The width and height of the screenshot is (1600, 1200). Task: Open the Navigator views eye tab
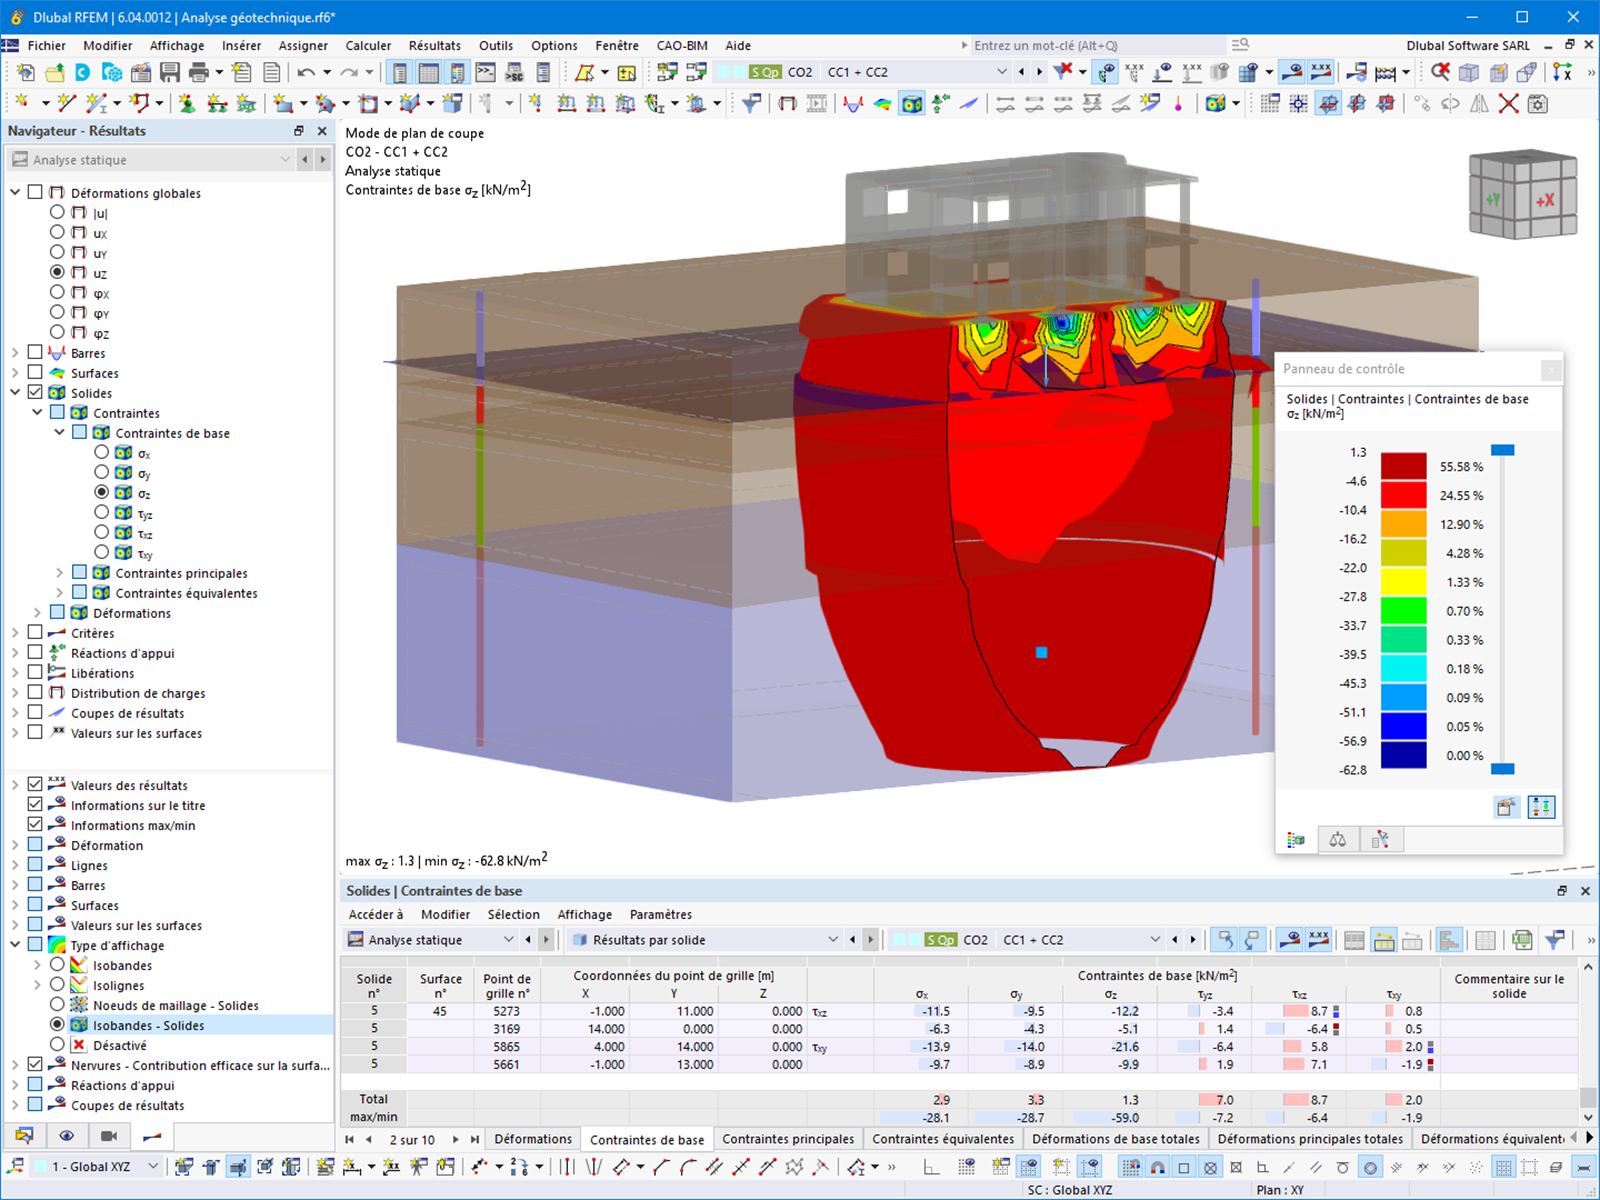[x=66, y=1136]
